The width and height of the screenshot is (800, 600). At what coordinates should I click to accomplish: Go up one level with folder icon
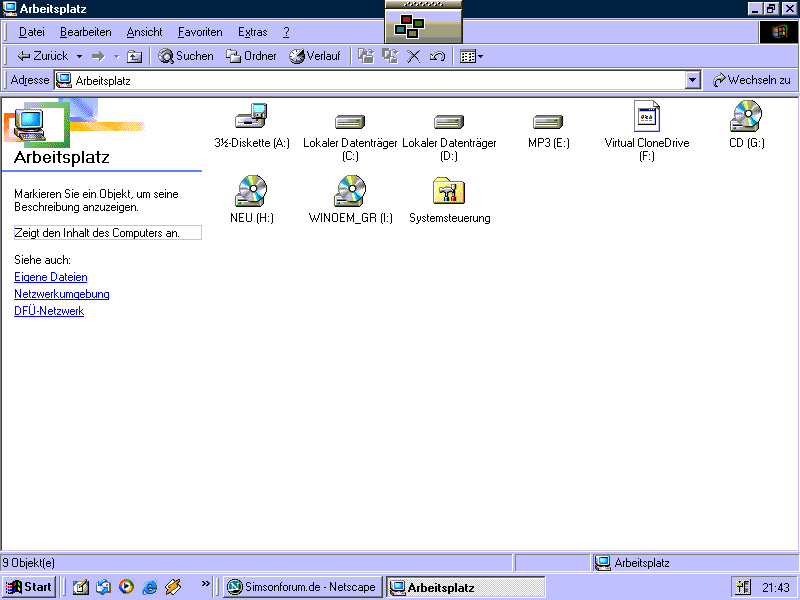click(135, 56)
